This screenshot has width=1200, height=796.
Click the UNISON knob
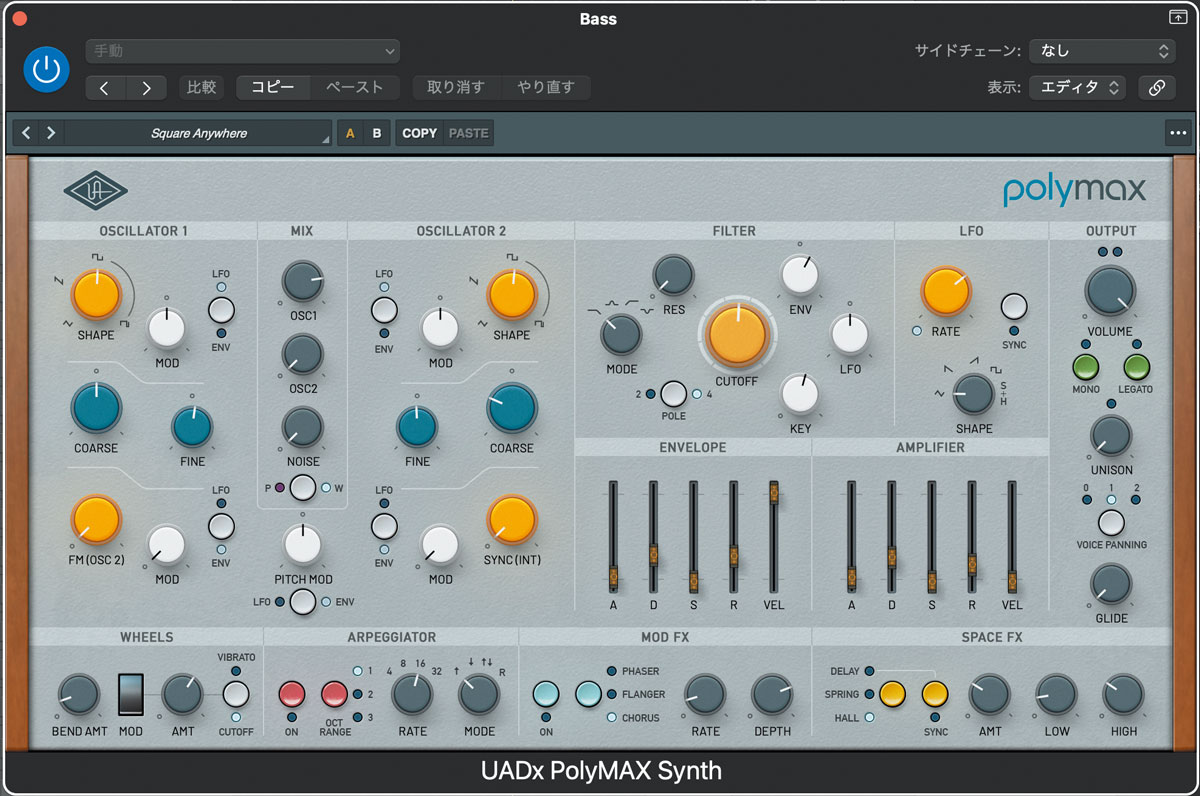[x=1111, y=436]
